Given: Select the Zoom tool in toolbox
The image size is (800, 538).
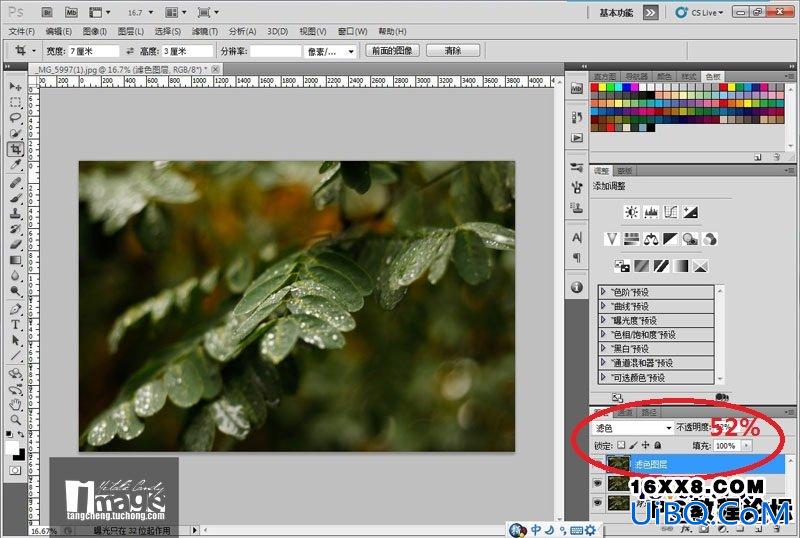Looking at the screenshot, I should (15, 420).
